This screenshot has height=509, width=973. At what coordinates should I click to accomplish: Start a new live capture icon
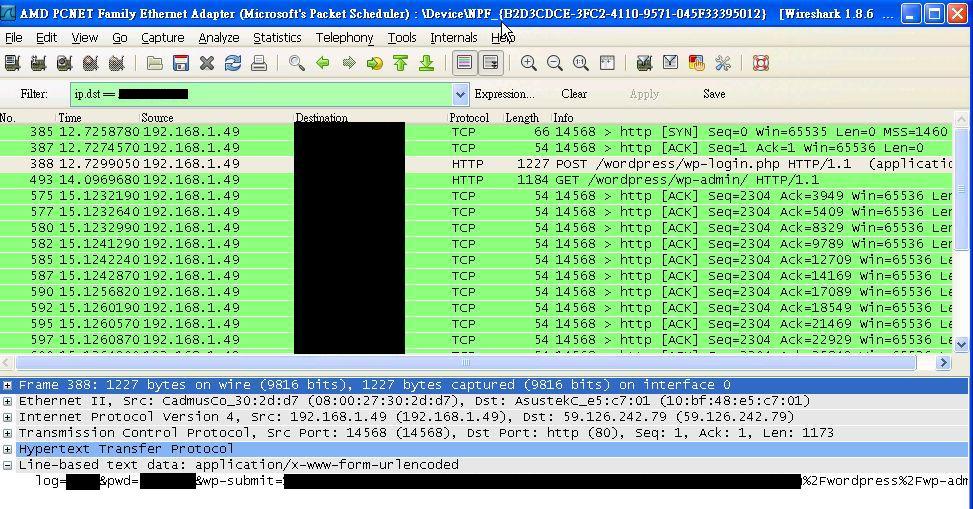pyautogui.click(x=64, y=63)
